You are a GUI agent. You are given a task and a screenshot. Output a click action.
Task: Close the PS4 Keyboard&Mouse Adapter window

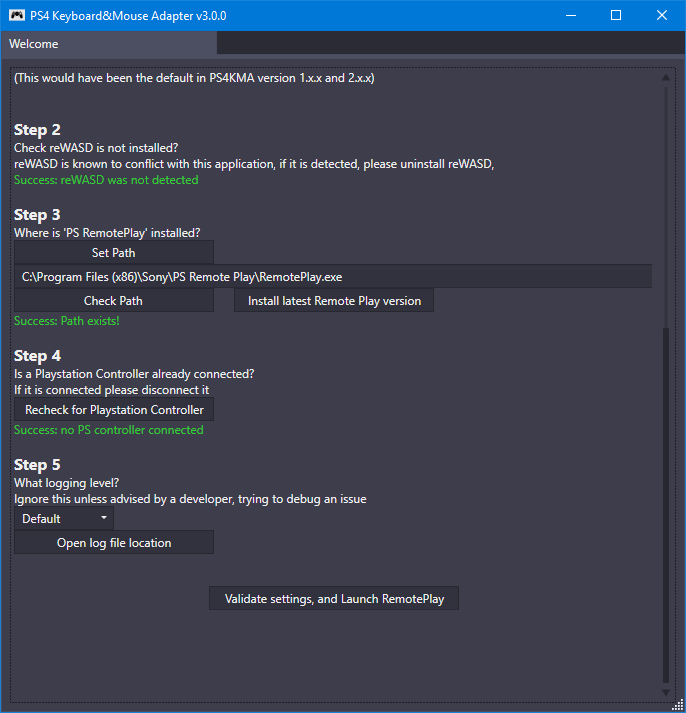click(662, 15)
